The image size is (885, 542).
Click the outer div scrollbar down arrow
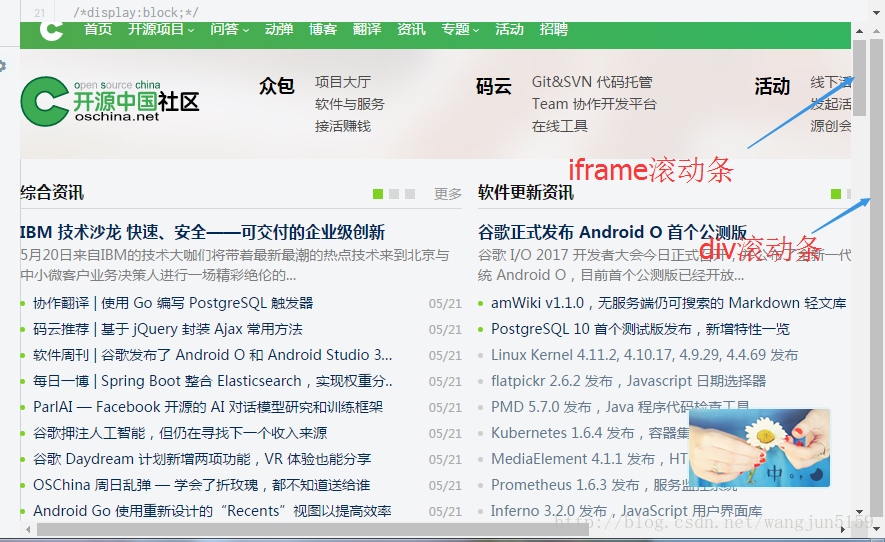click(877, 529)
